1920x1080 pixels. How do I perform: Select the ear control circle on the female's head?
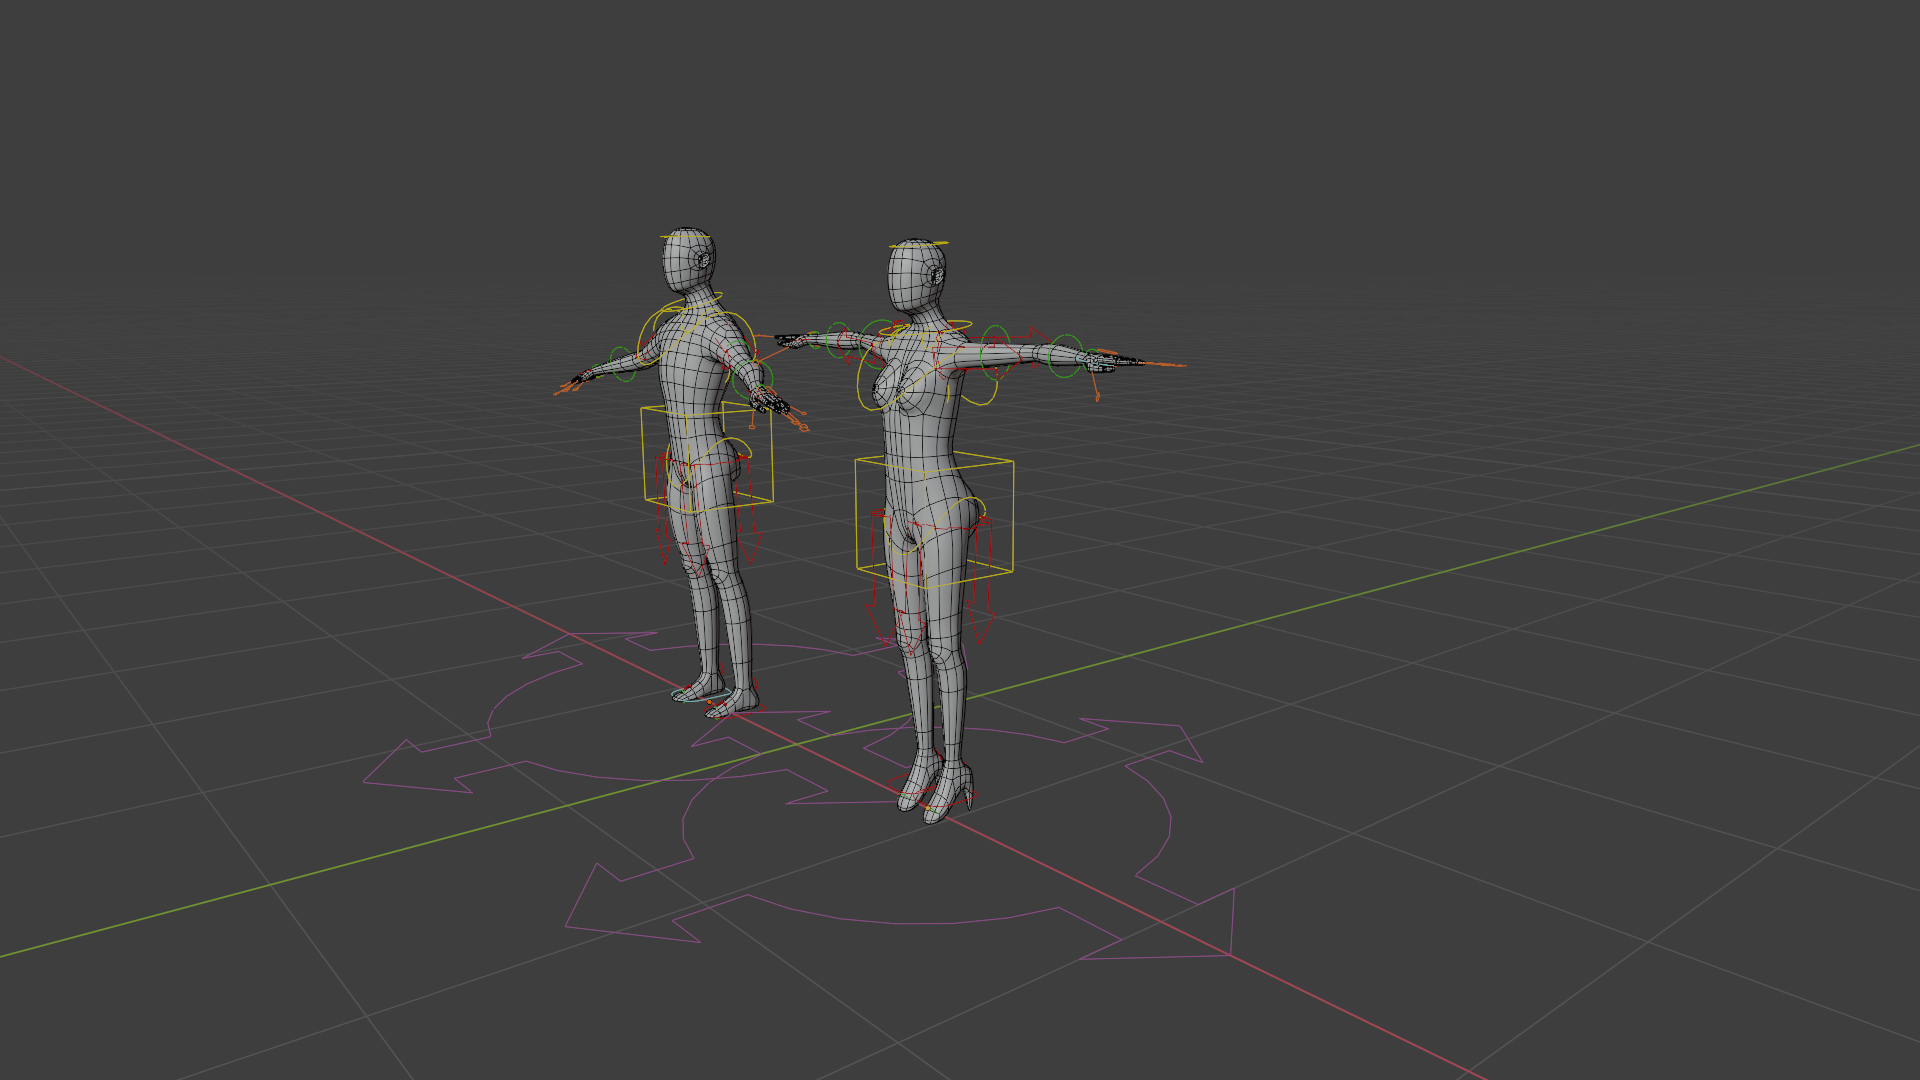tap(934, 273)
